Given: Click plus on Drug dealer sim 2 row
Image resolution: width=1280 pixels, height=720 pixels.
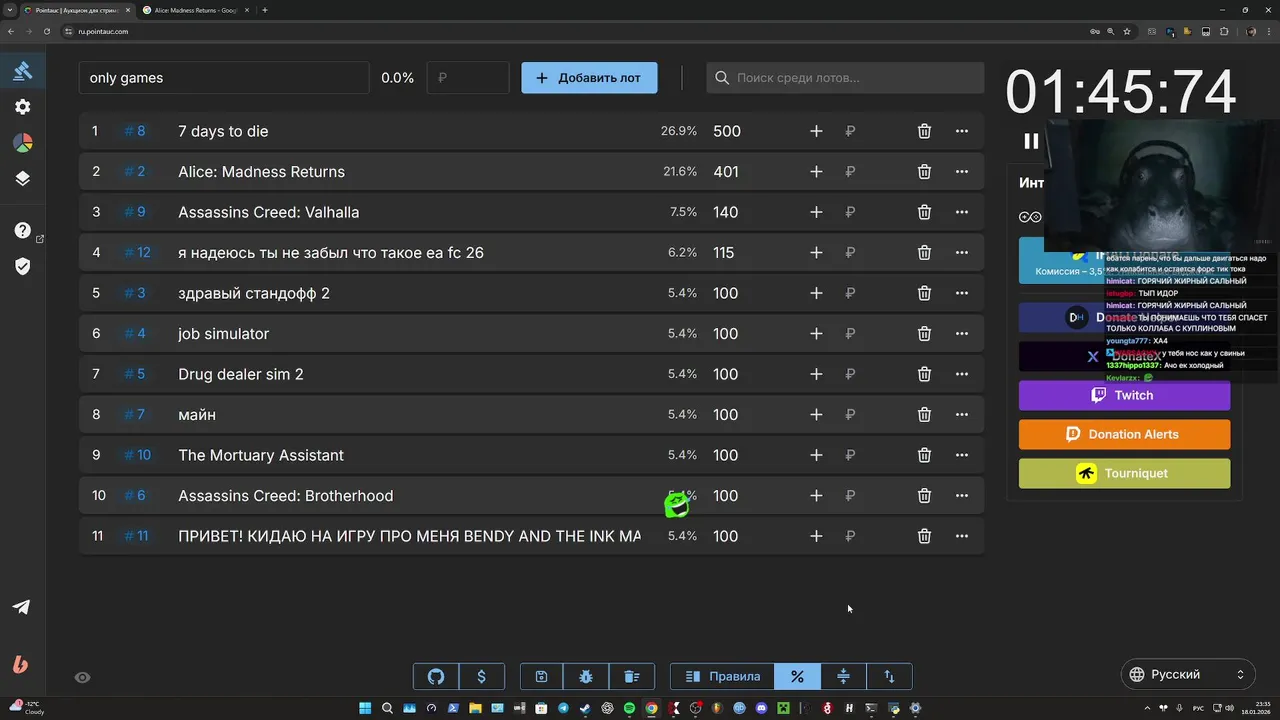Looking at the screenshot, I should click(x=816, y=374).
